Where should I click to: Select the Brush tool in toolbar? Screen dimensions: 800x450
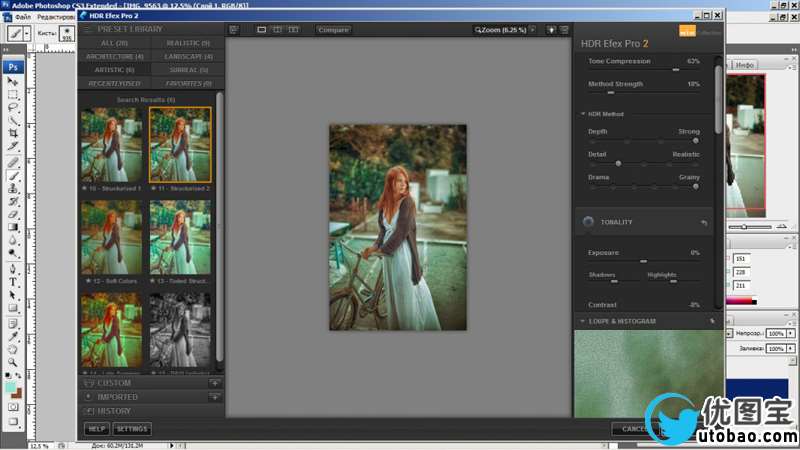pyautogui.click(x=13, y=176)
